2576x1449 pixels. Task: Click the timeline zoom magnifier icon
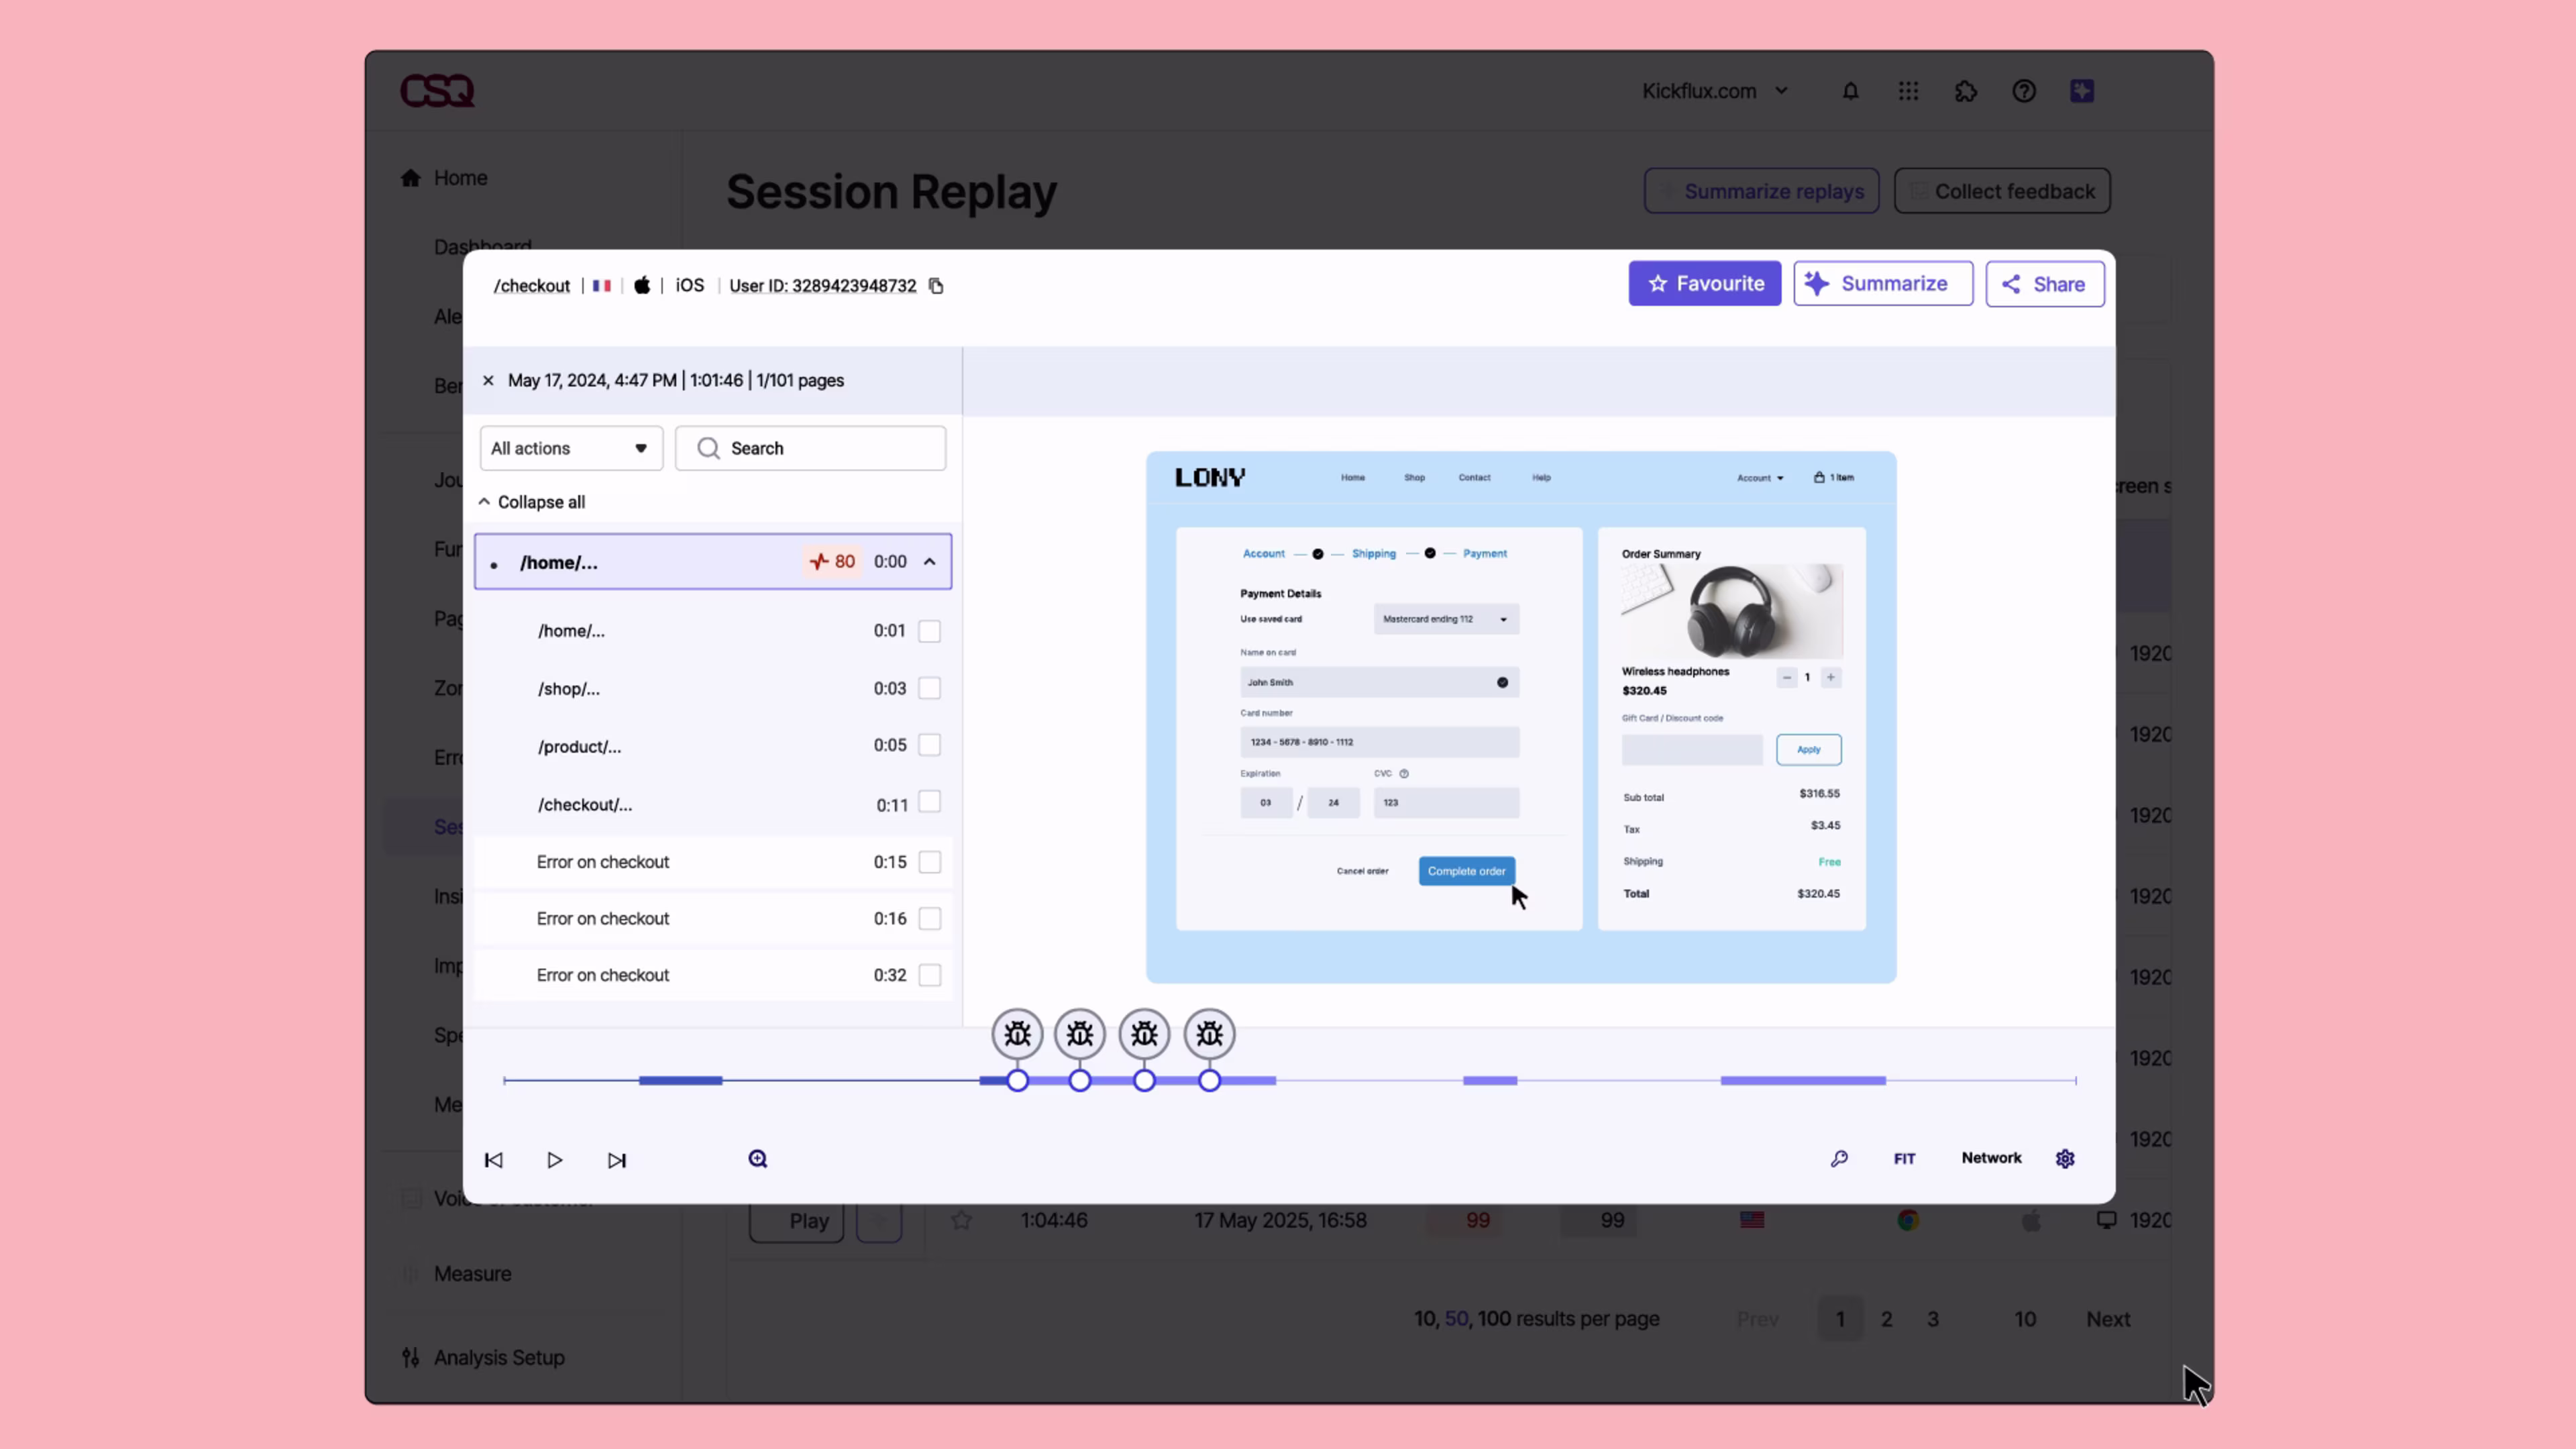coord(758,1159)
